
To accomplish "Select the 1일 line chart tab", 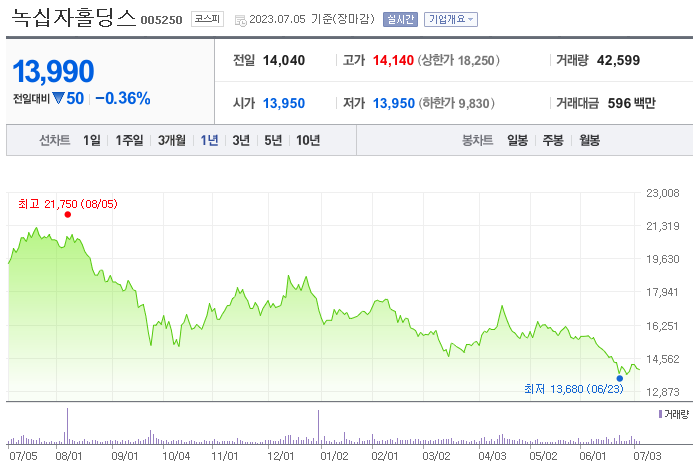I will tap(92, 141).
